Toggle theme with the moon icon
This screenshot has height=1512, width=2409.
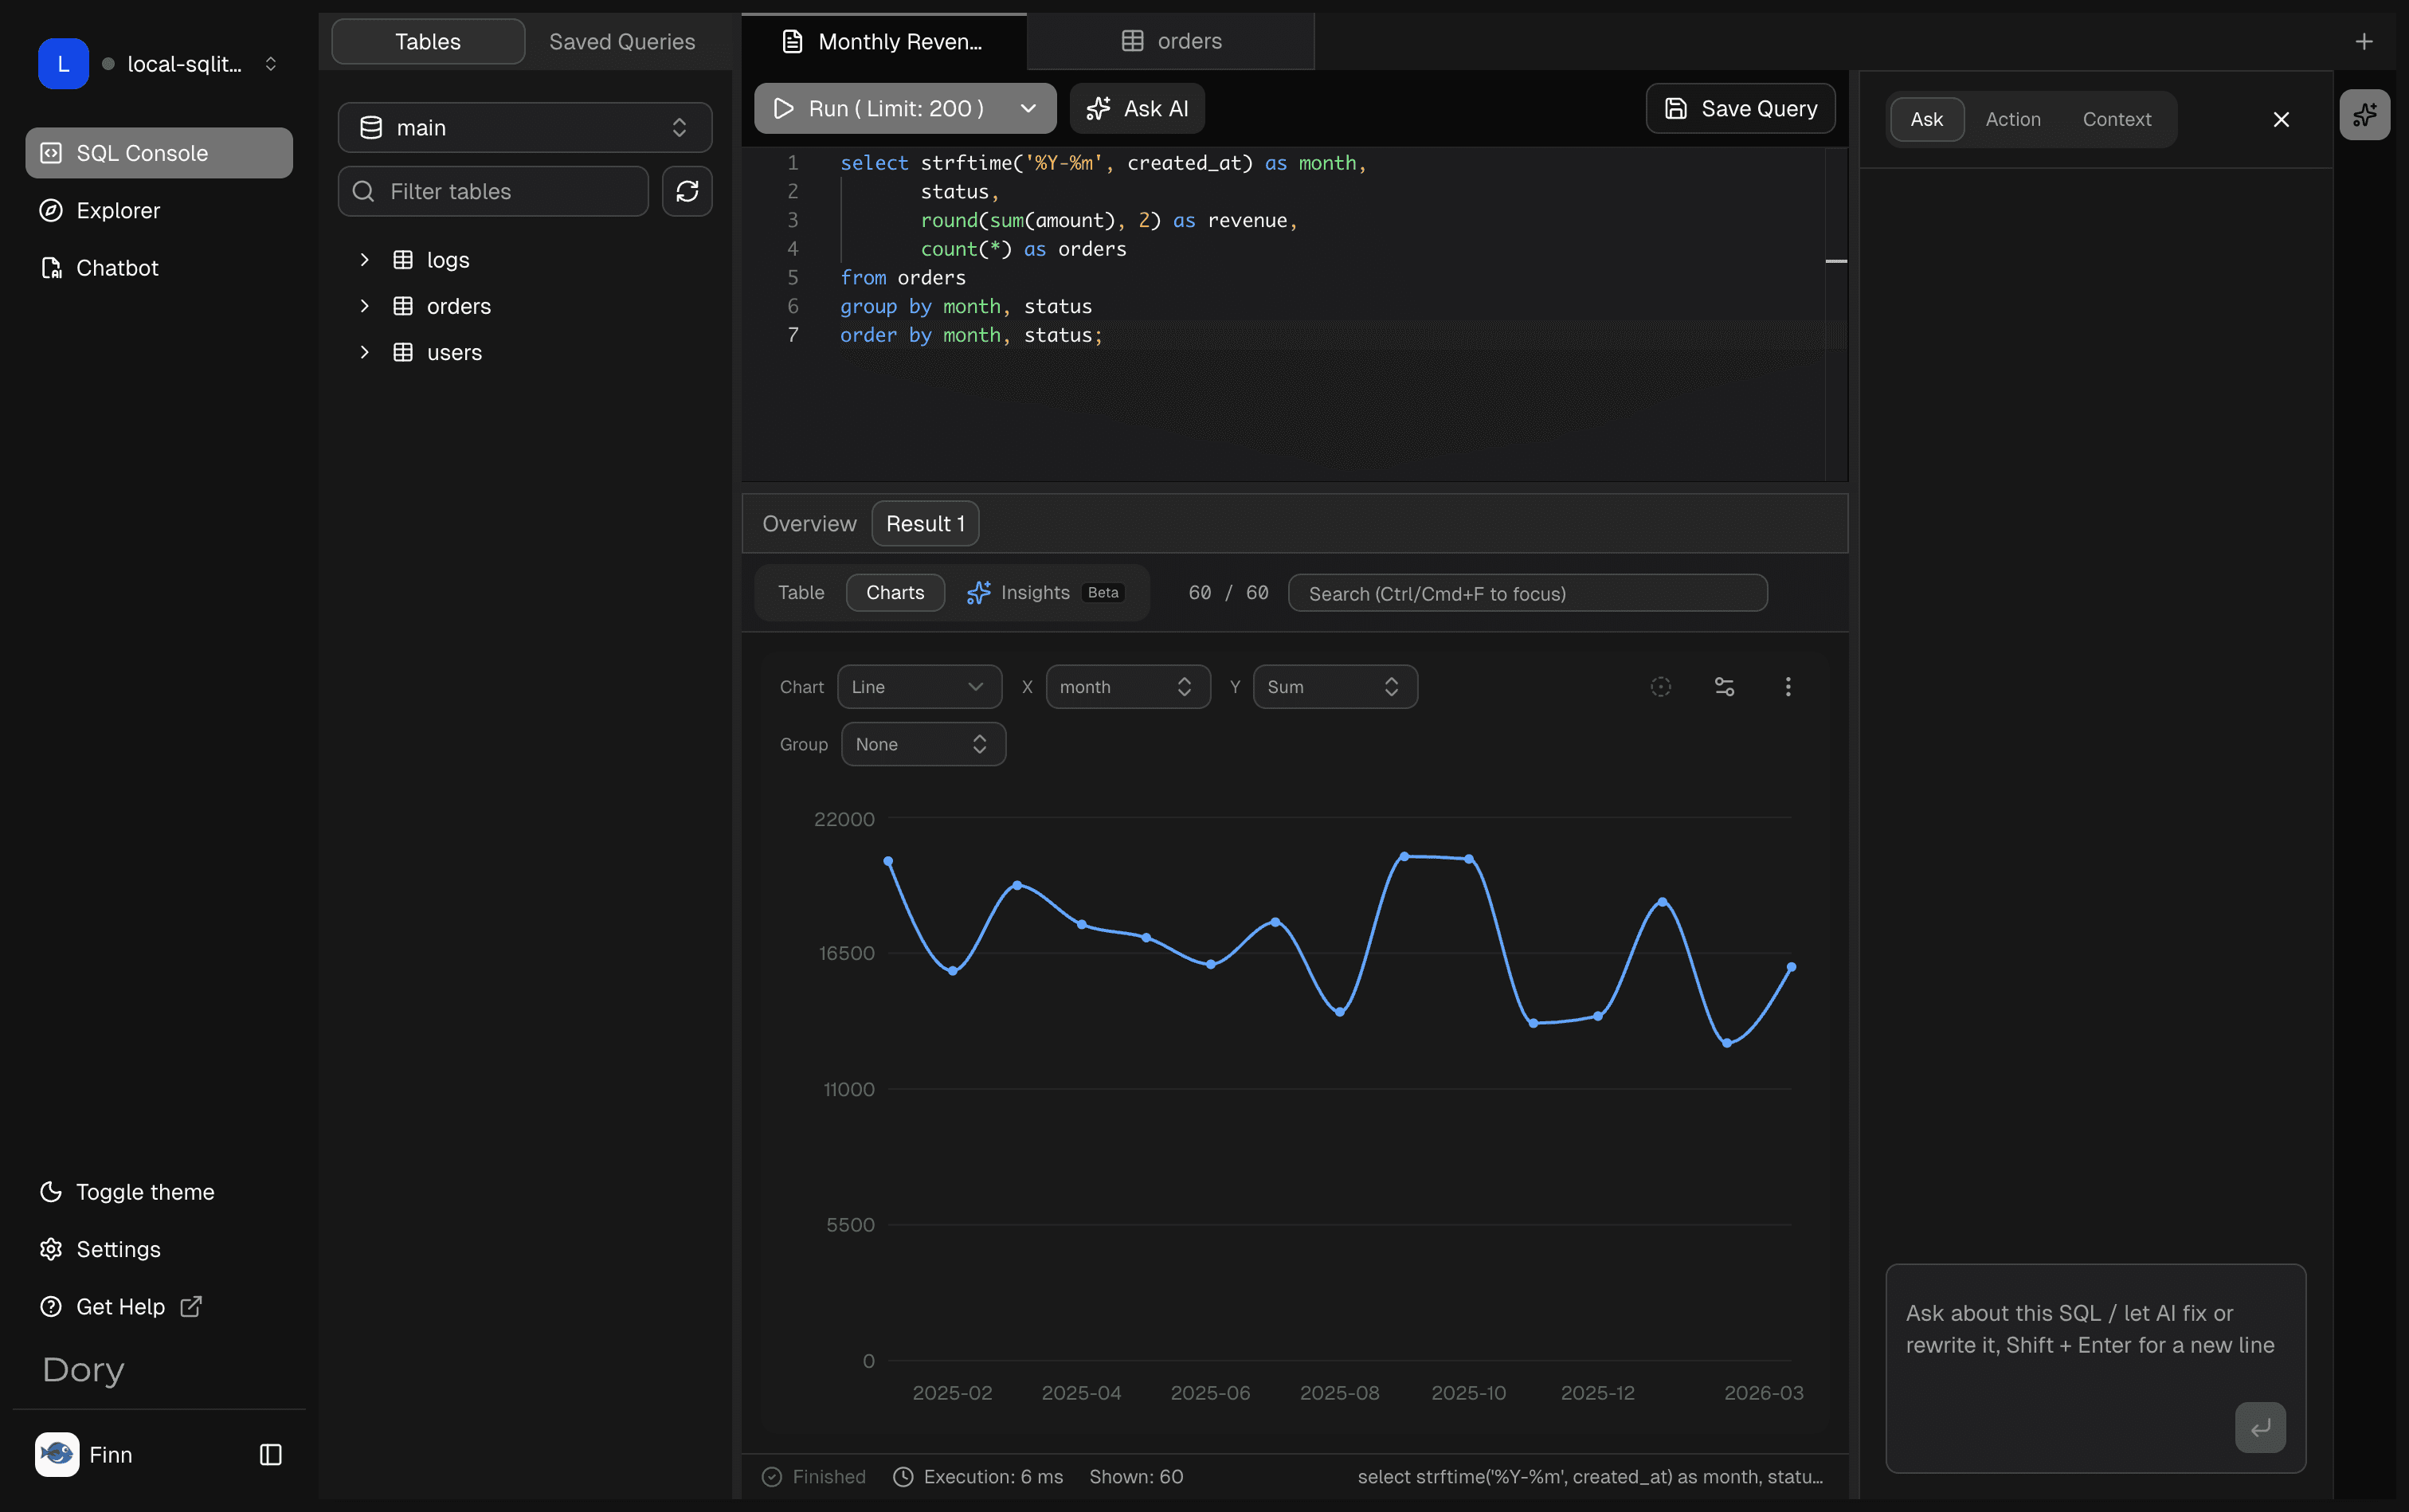[x=51, y=1192]
